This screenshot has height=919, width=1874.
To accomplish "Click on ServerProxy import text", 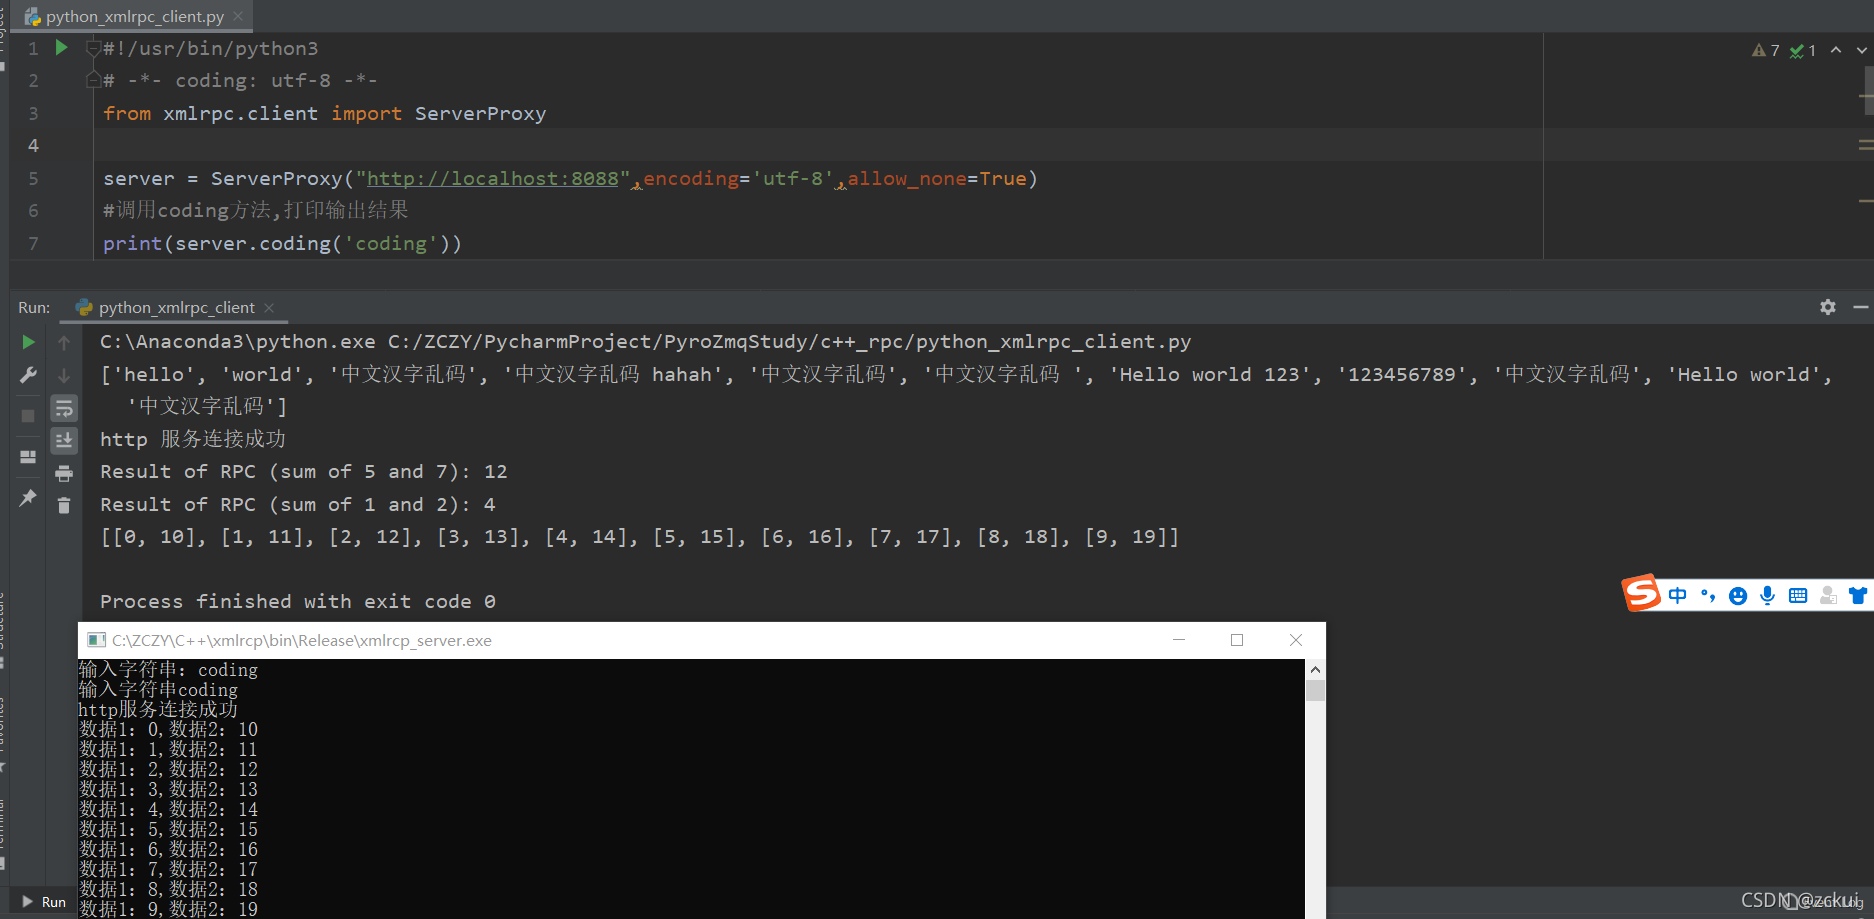I will pyautogui.click(x=481, y=113).
